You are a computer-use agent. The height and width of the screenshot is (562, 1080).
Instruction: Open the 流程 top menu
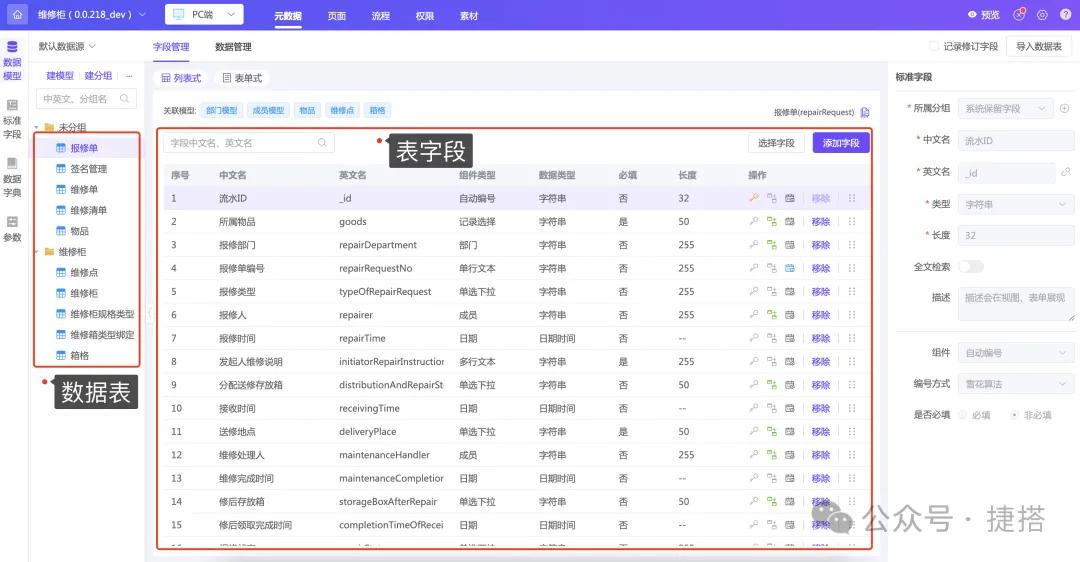(380, 16)
